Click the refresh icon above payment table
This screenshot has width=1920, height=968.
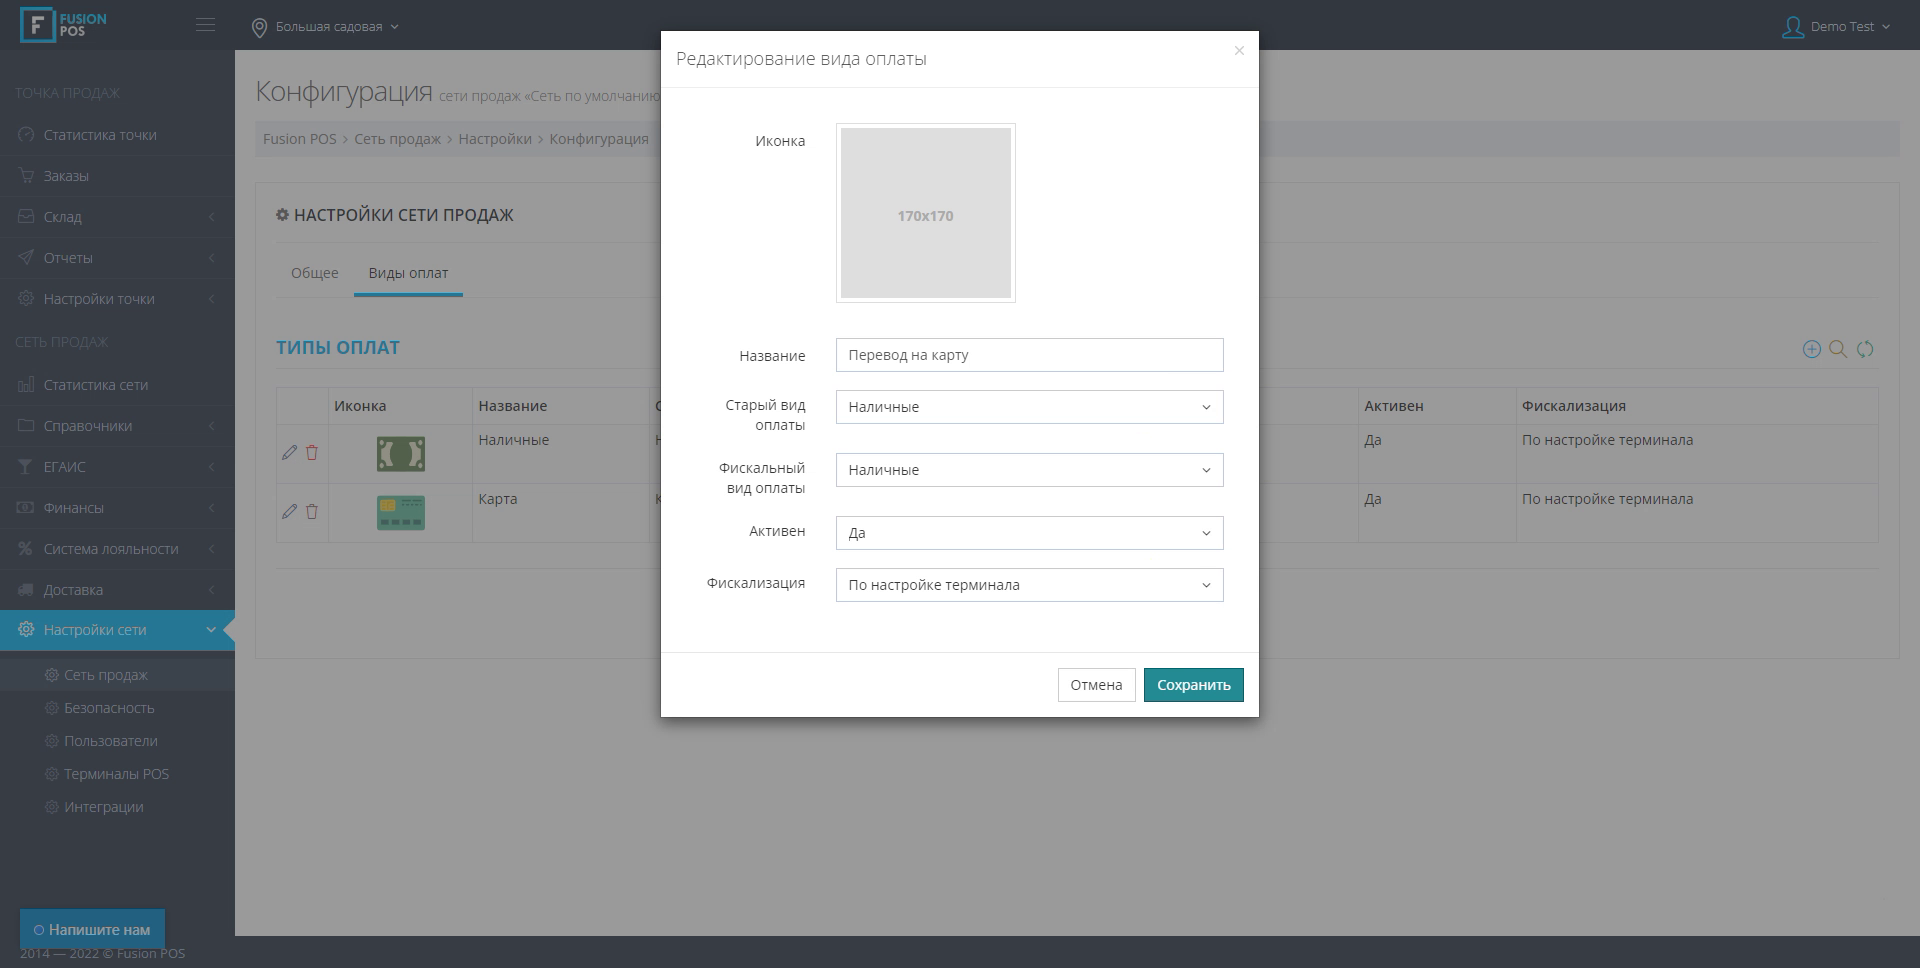pyautogui.click(x=1865, y=349)
